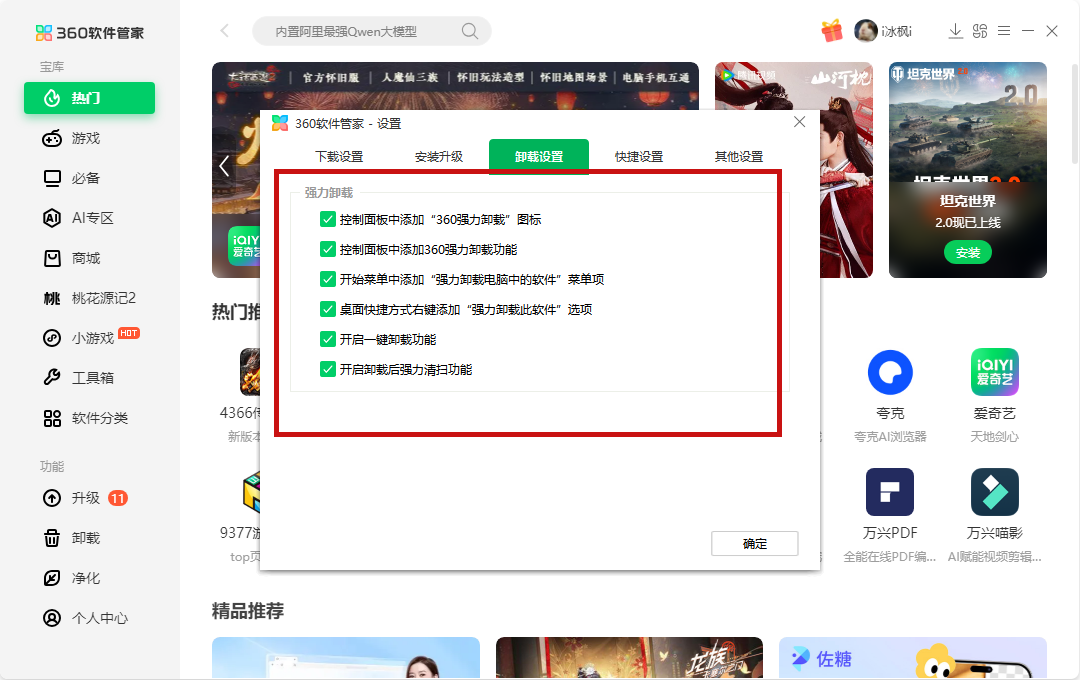Open the 游戏 gamepad icon in sidebar
1080x680 pixels.
click(52, 138)
